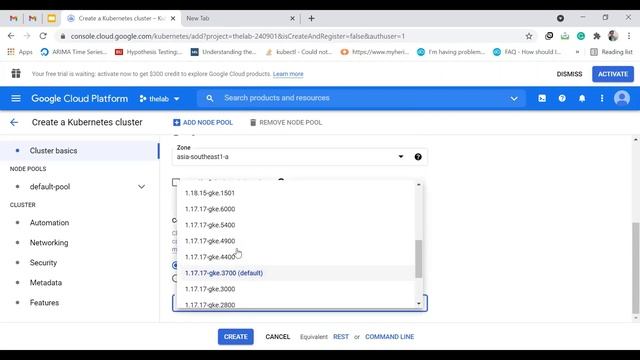Switch to the yellow pinned tab
This screenshot has height=360, width=640.
click(x=51, y=18)
